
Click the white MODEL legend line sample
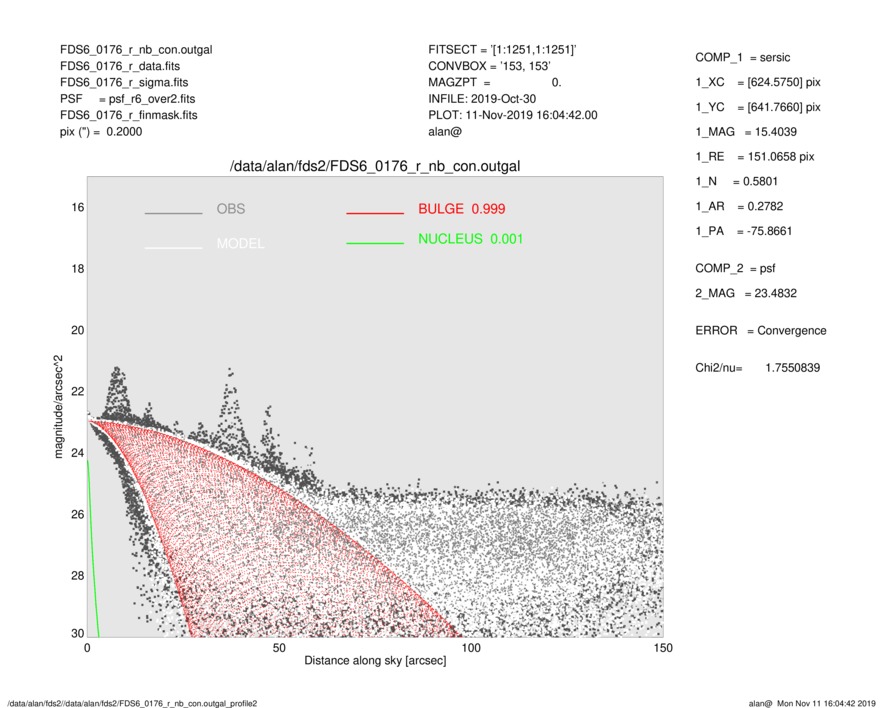tap(173, 248)
